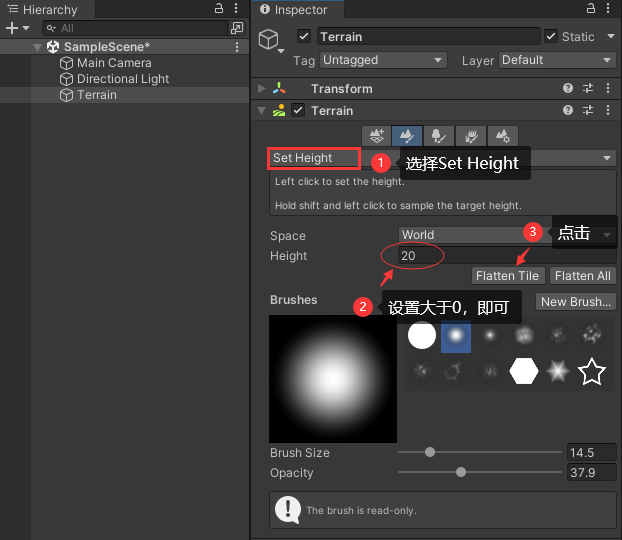Open Inspector panel options menu
This screenshot has height=540, width=622.
point(608,8)
